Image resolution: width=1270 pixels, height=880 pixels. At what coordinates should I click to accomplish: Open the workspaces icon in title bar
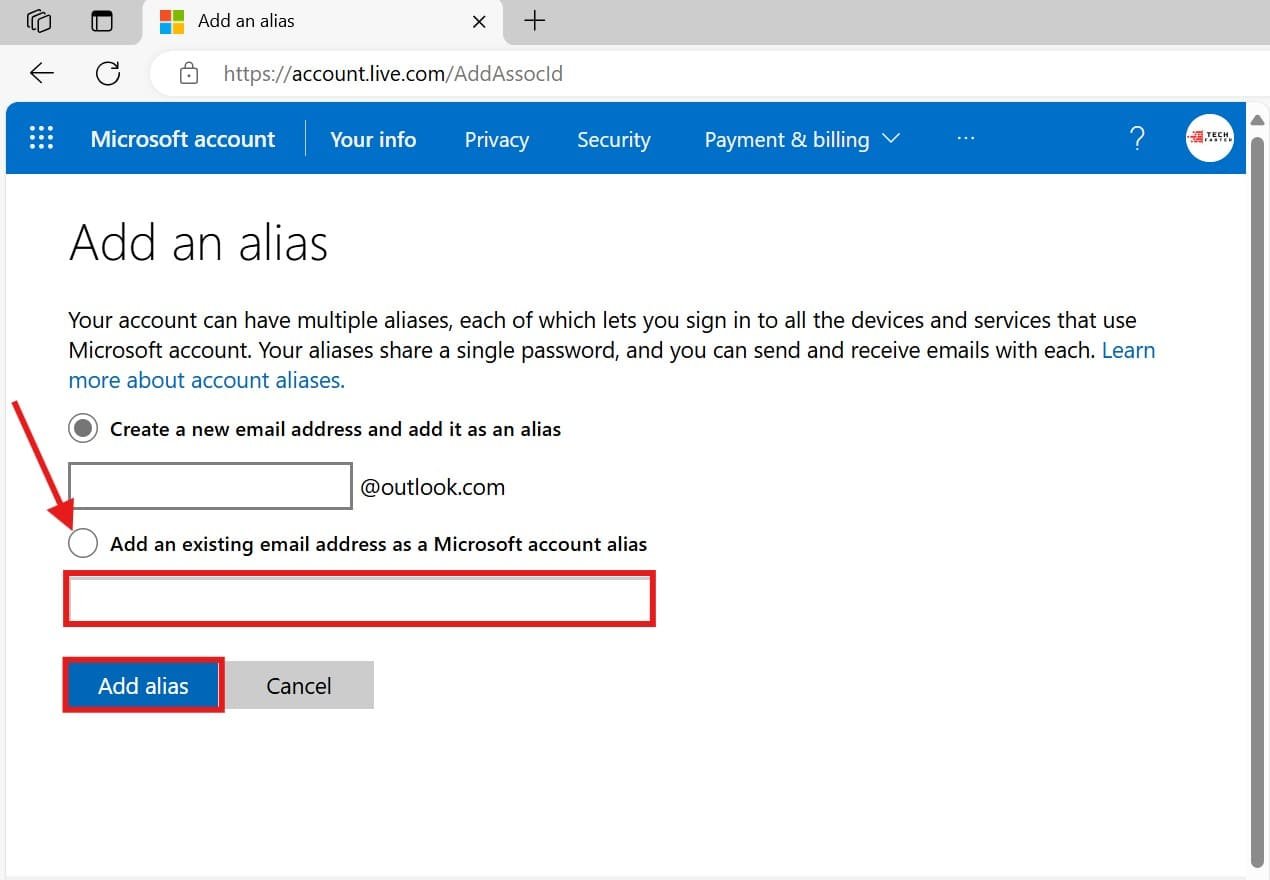39,21
